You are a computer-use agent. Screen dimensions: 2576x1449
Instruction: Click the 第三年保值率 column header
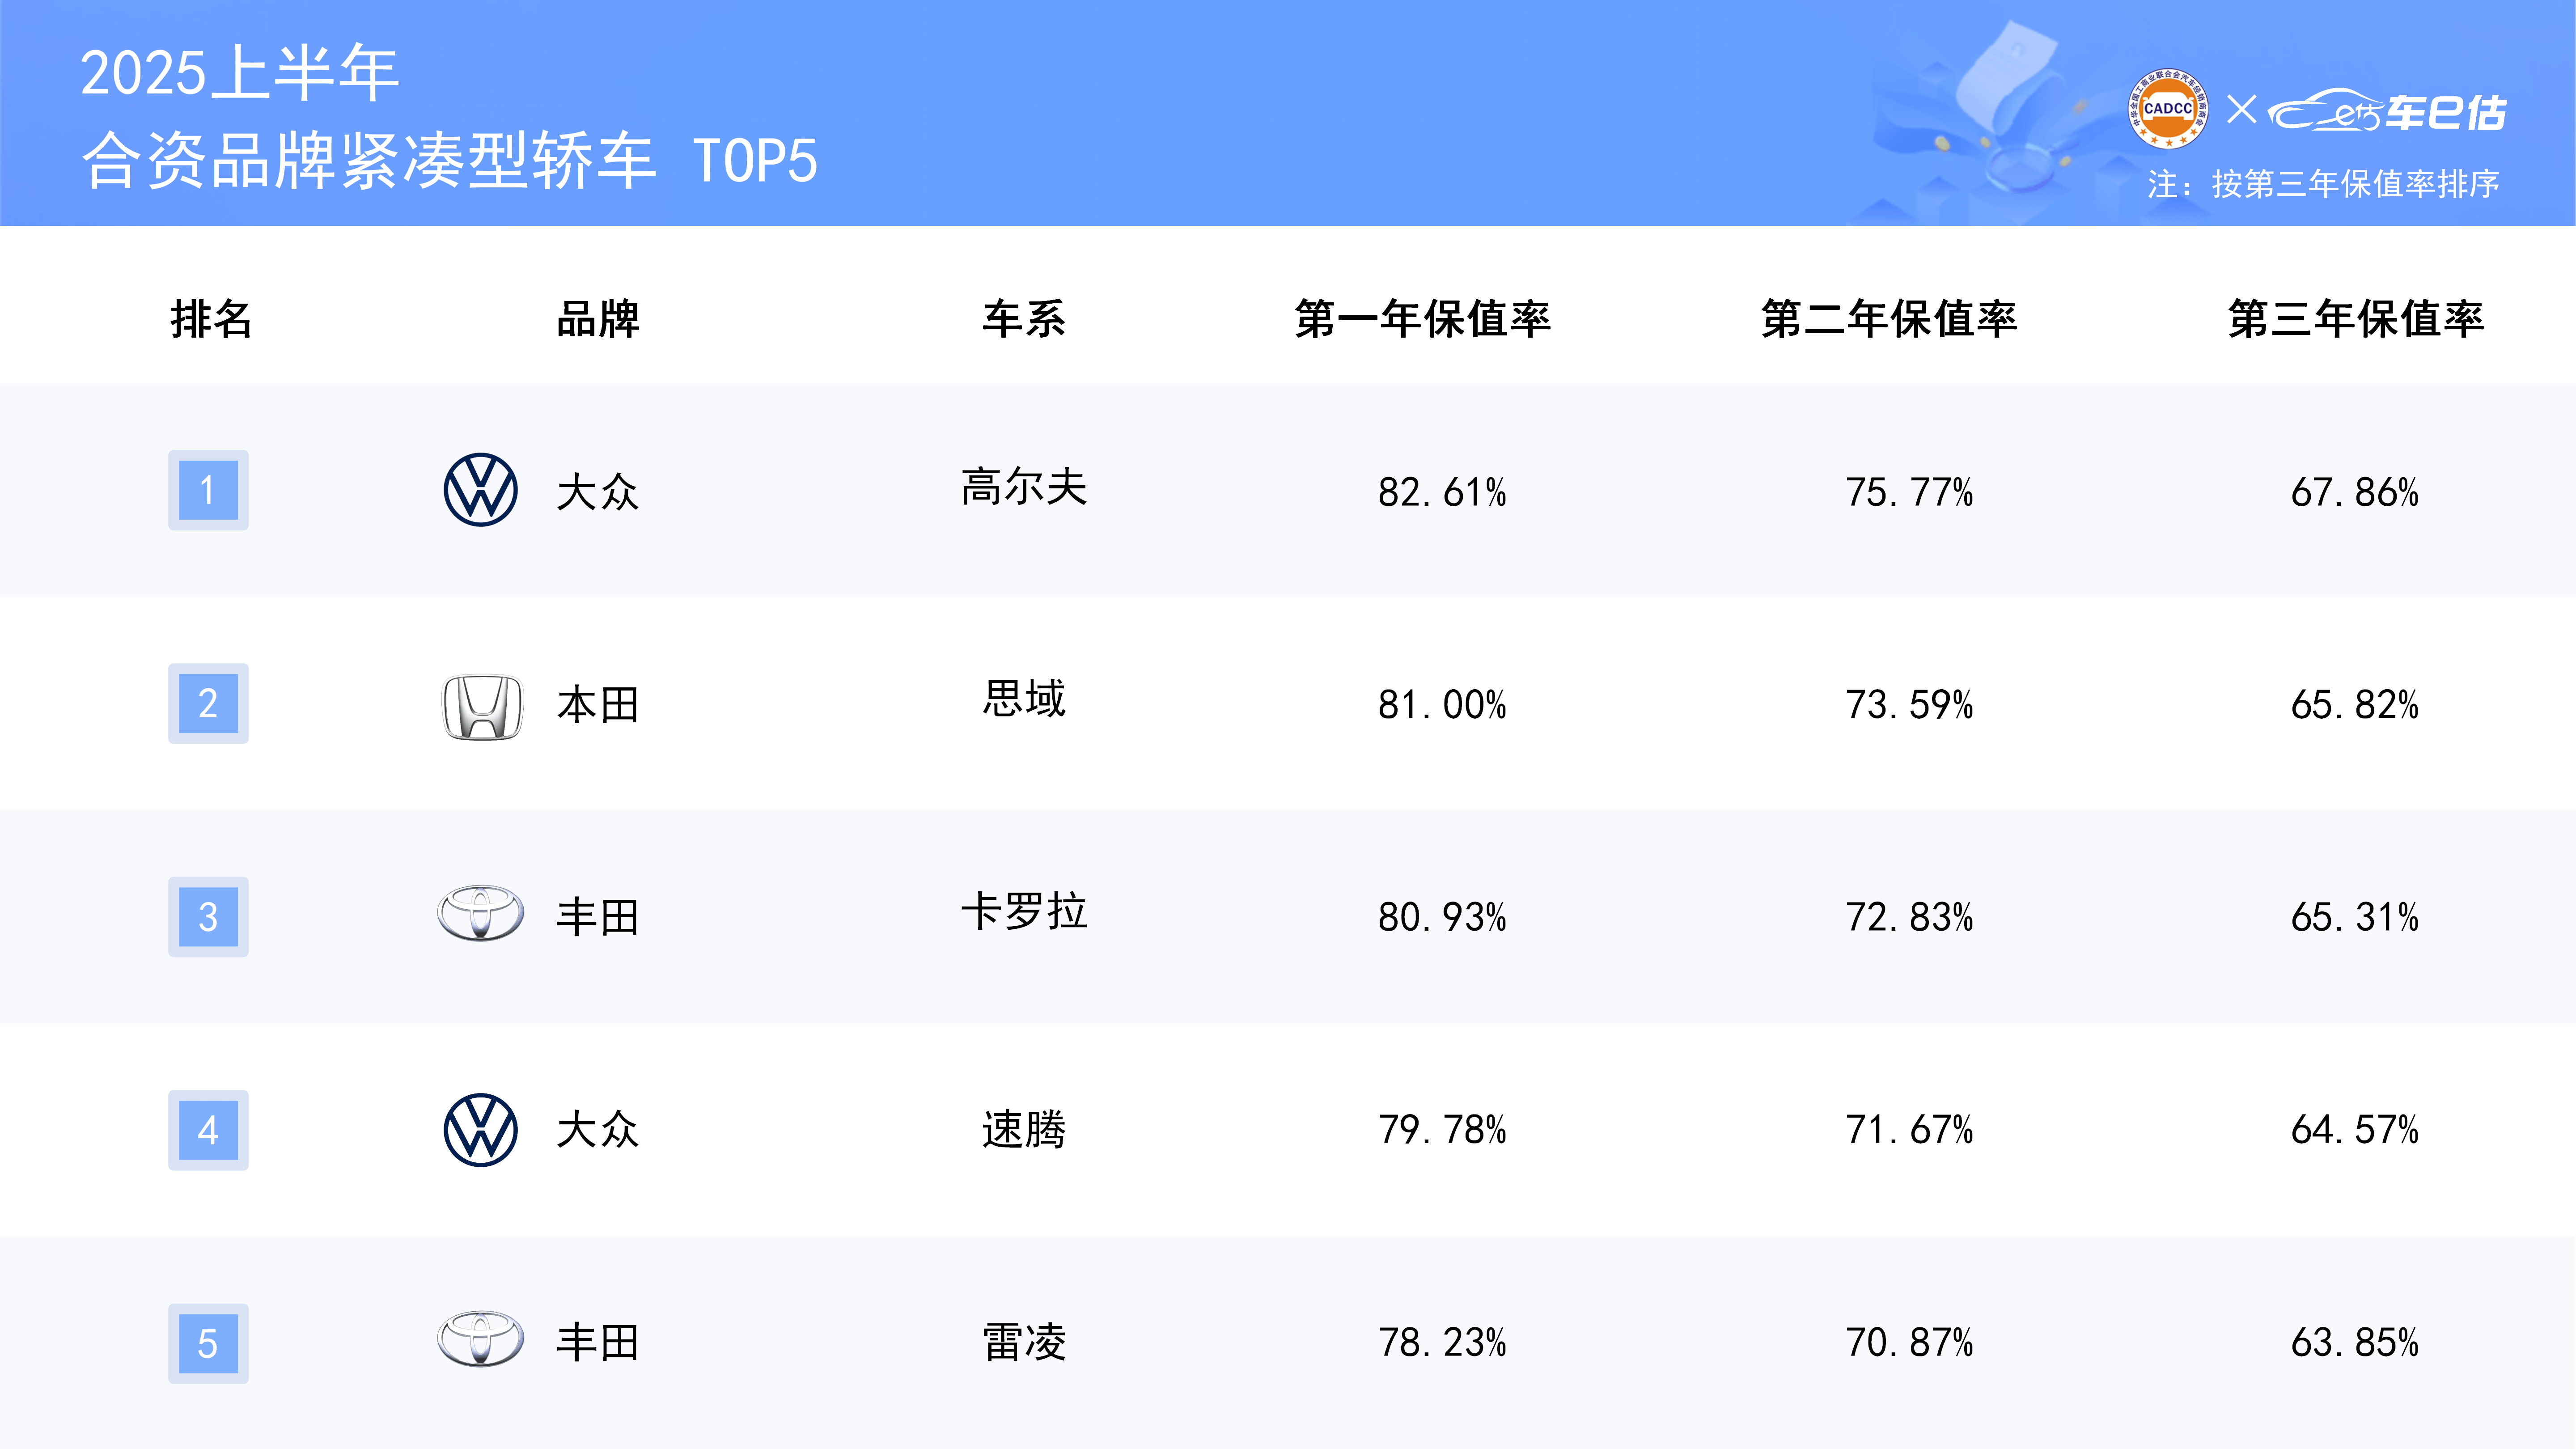click(2356, 319)
